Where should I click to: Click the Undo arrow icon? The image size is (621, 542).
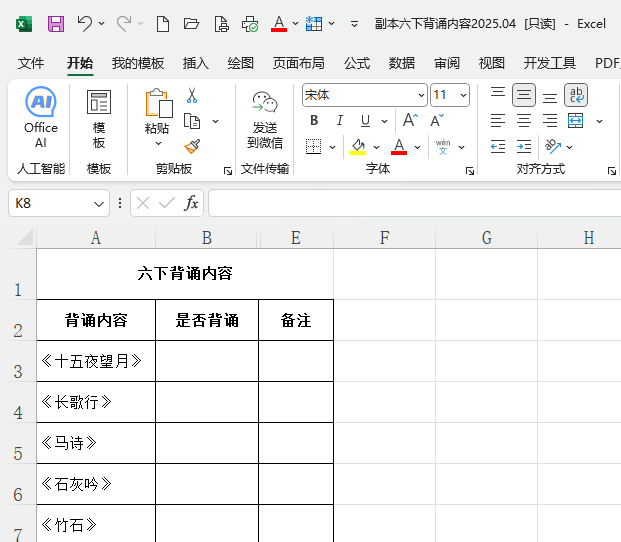84,23
